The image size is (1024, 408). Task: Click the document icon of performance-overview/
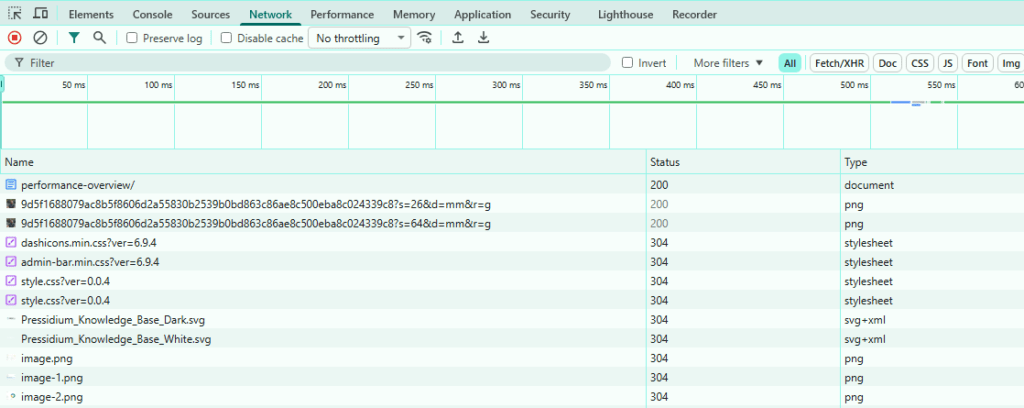coord(10,185)
